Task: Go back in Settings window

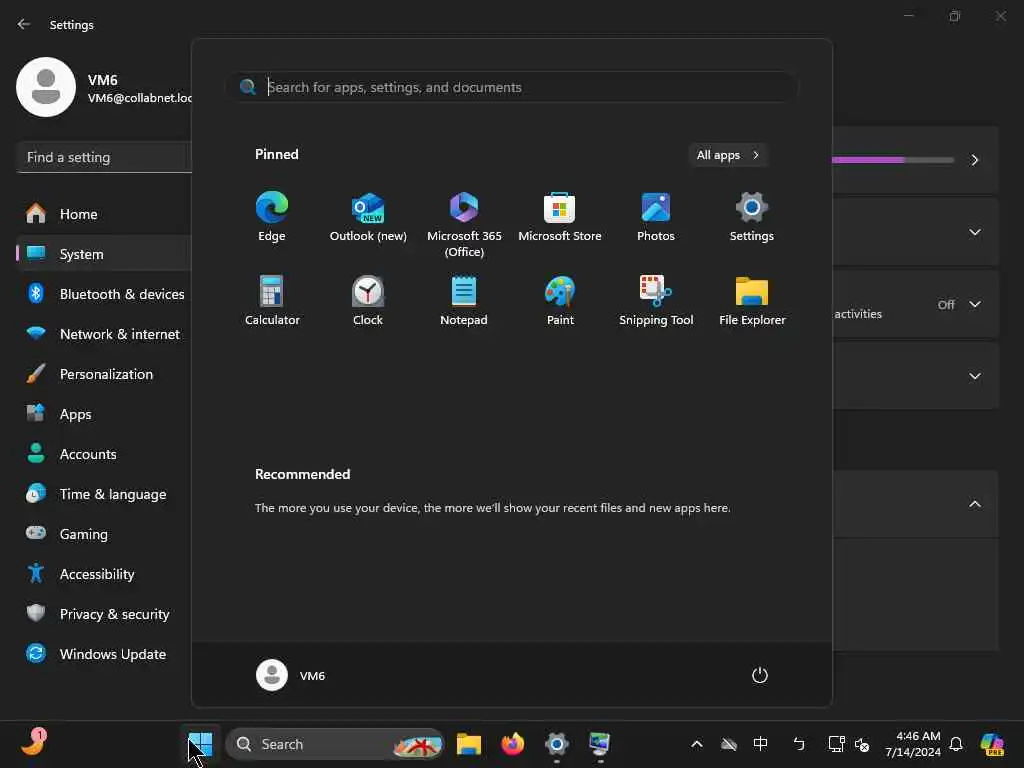Action: pyautogui.click(x=24, y=24)
